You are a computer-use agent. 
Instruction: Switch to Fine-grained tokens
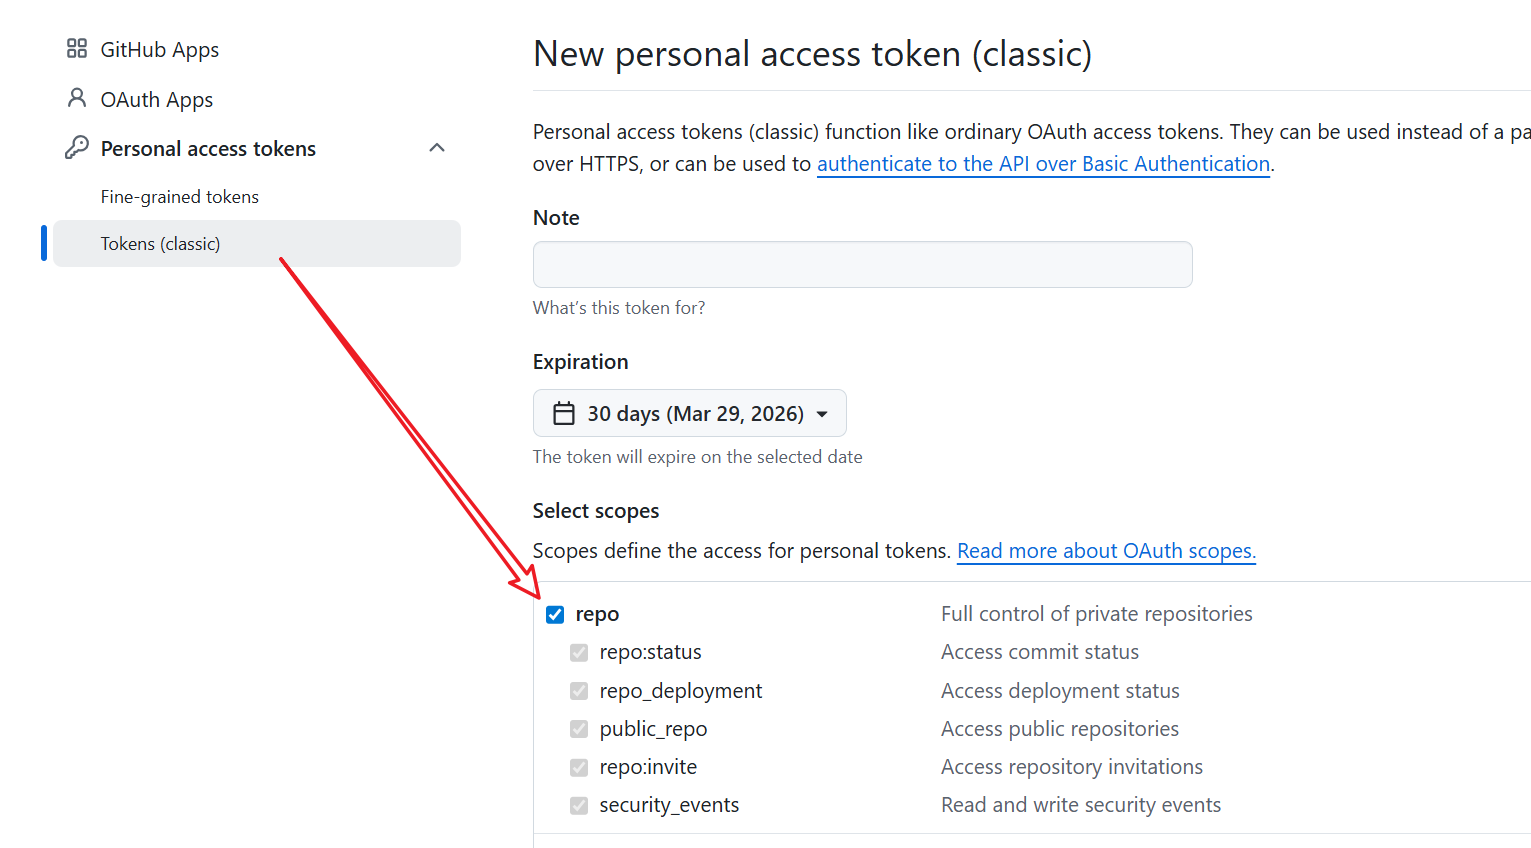click(x=179, y=196)
